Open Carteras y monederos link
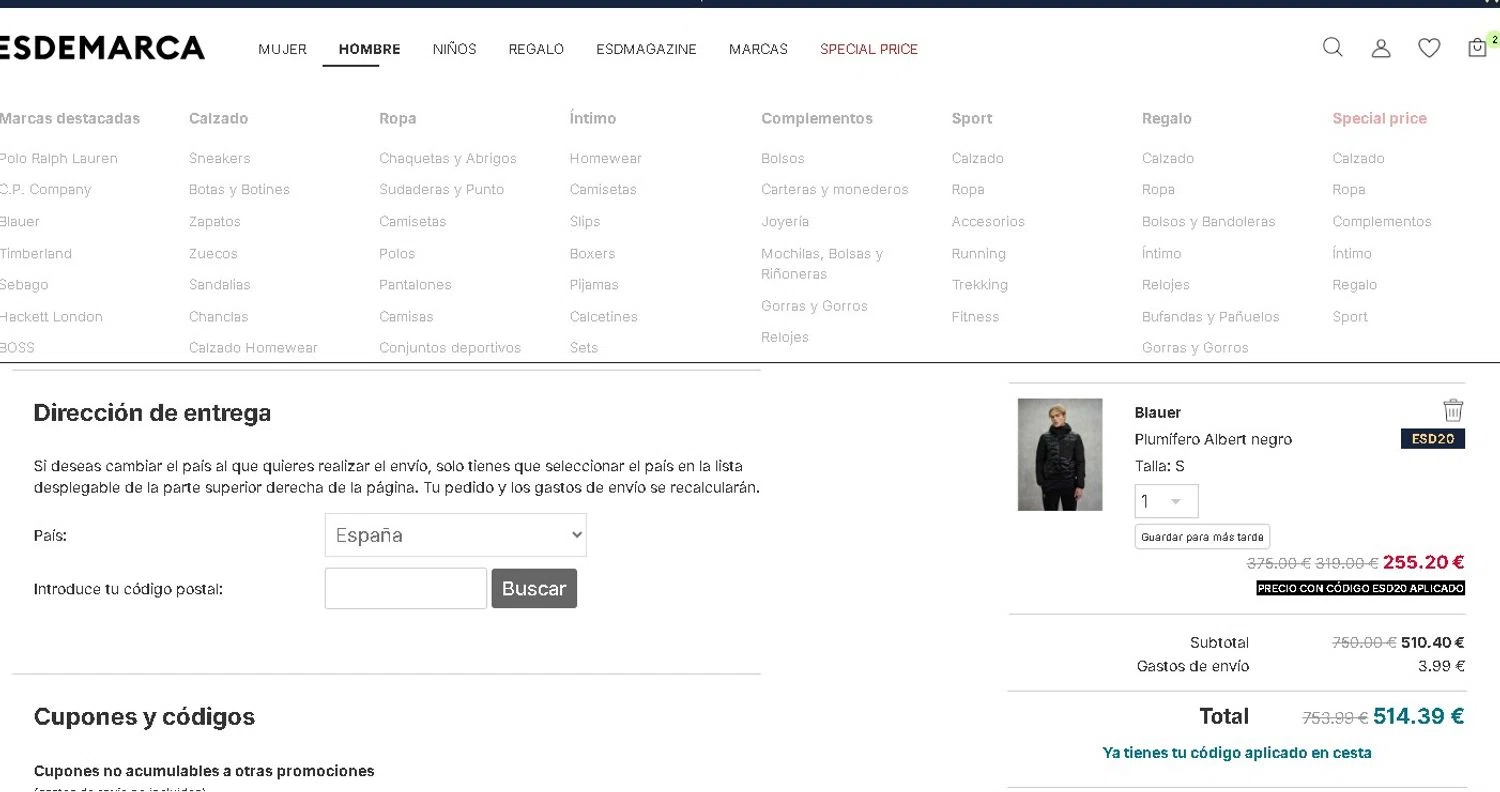The width and height of the screenshot is (1500, 792). [x=834, y=189]
